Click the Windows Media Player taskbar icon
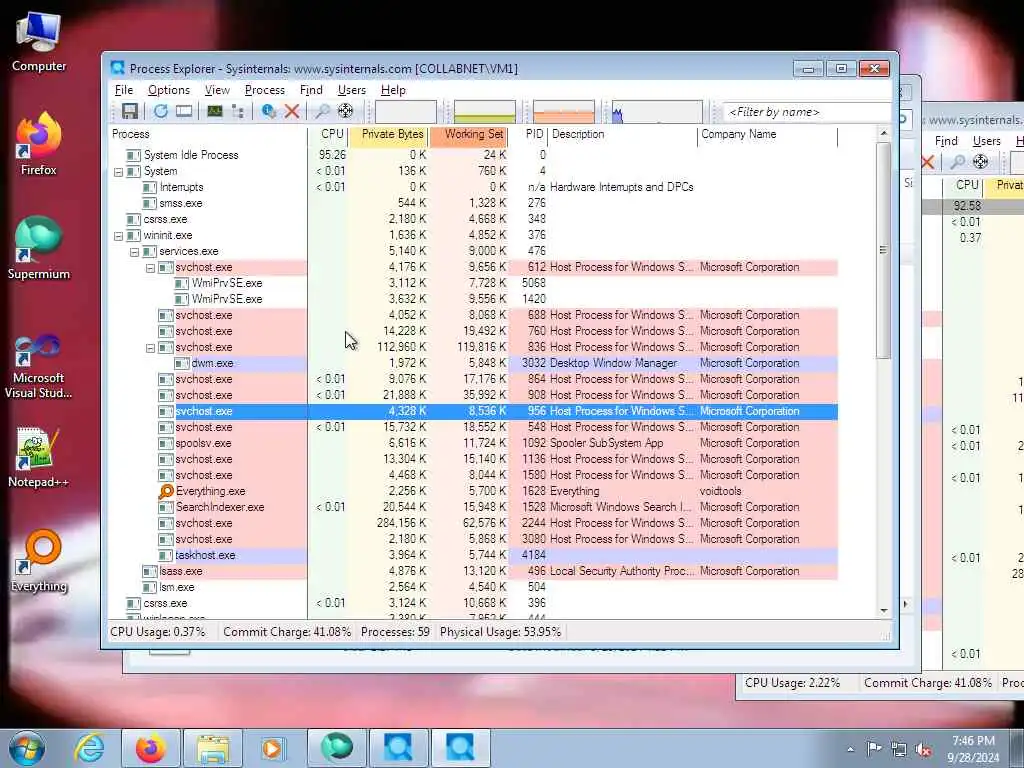This screenshot has height=768, width=1024. point(272,748)
